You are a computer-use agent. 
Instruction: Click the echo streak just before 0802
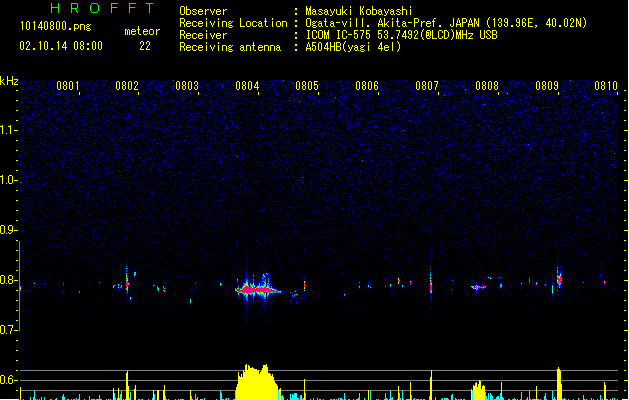[x=127, y=282]
